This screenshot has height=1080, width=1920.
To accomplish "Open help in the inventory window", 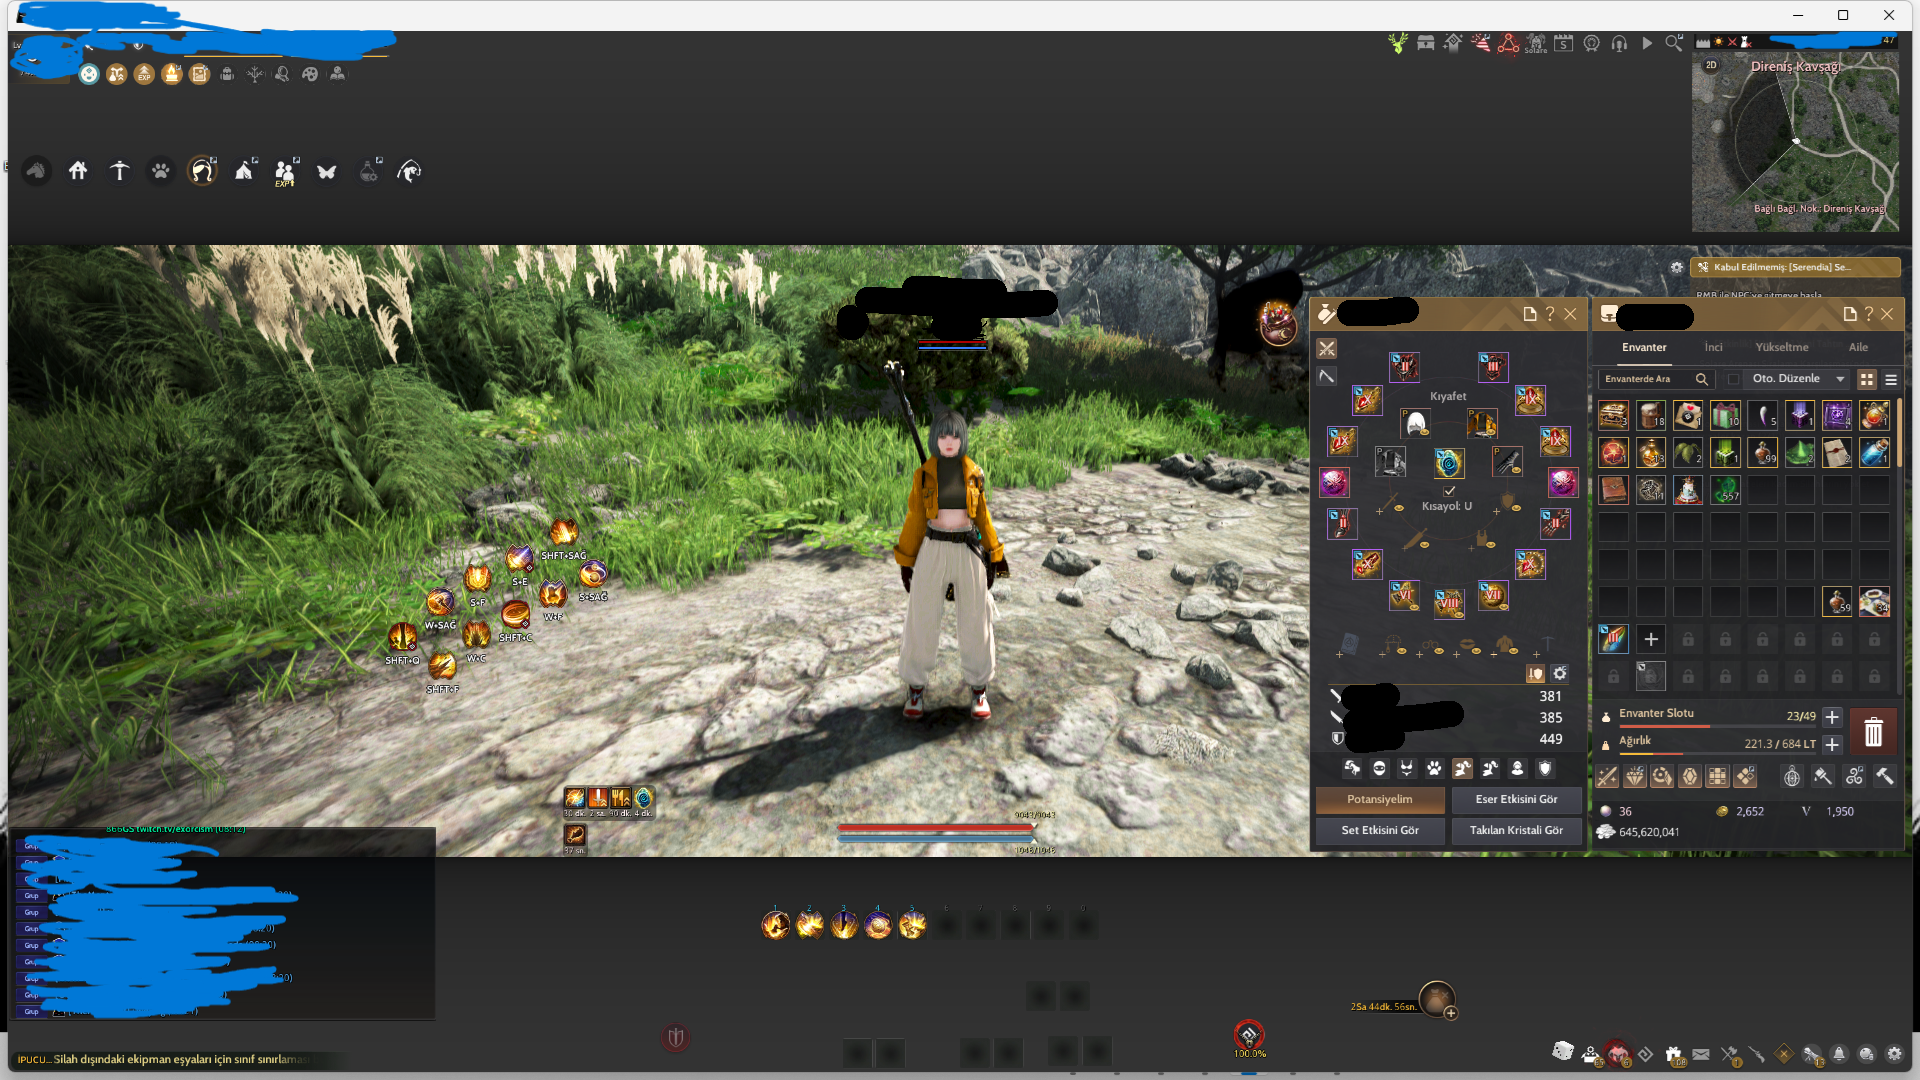I will 1868,314.
